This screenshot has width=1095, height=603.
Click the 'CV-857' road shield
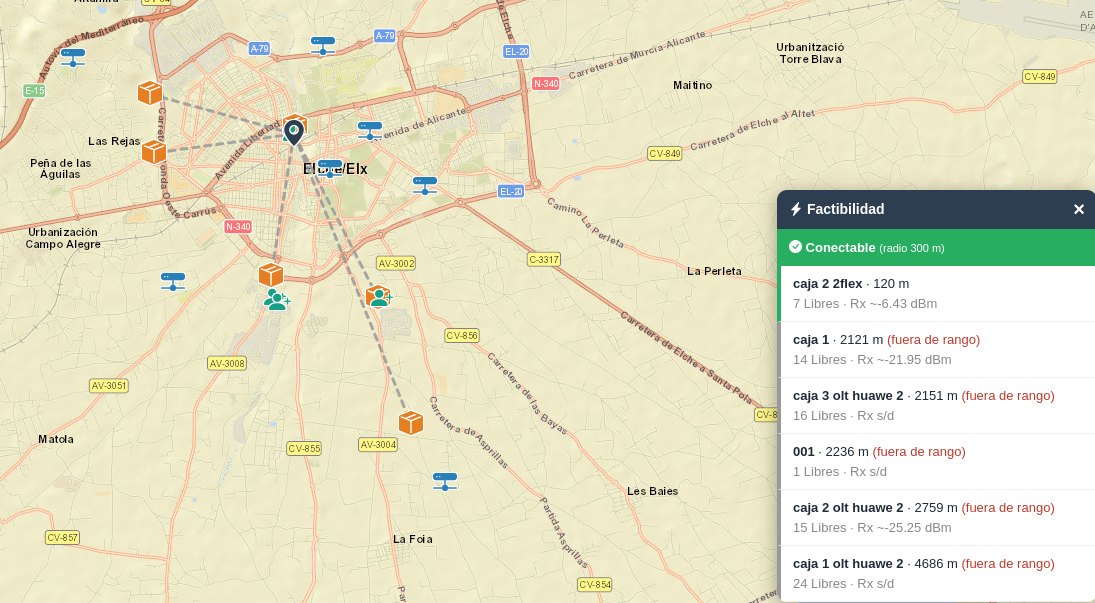(62, 537)
